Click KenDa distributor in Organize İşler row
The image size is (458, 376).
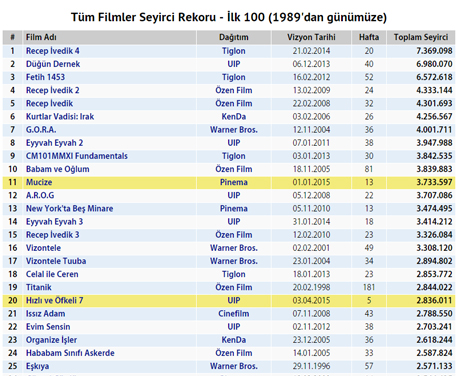point(234,340)
